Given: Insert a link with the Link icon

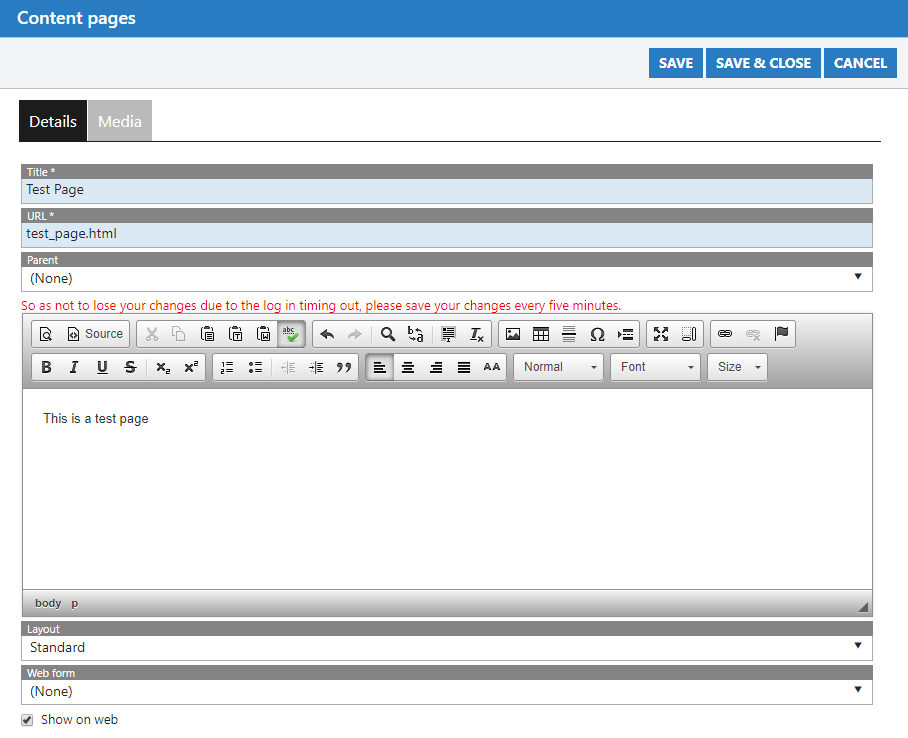Looking at the screenshot, I should [x=725, y=334].
